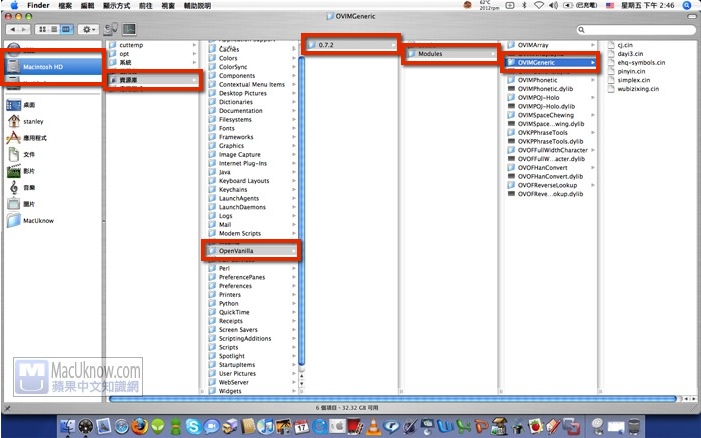Click the Safari icon in the Dock
The width and height of the screenshot is (701, 438).
122,427
